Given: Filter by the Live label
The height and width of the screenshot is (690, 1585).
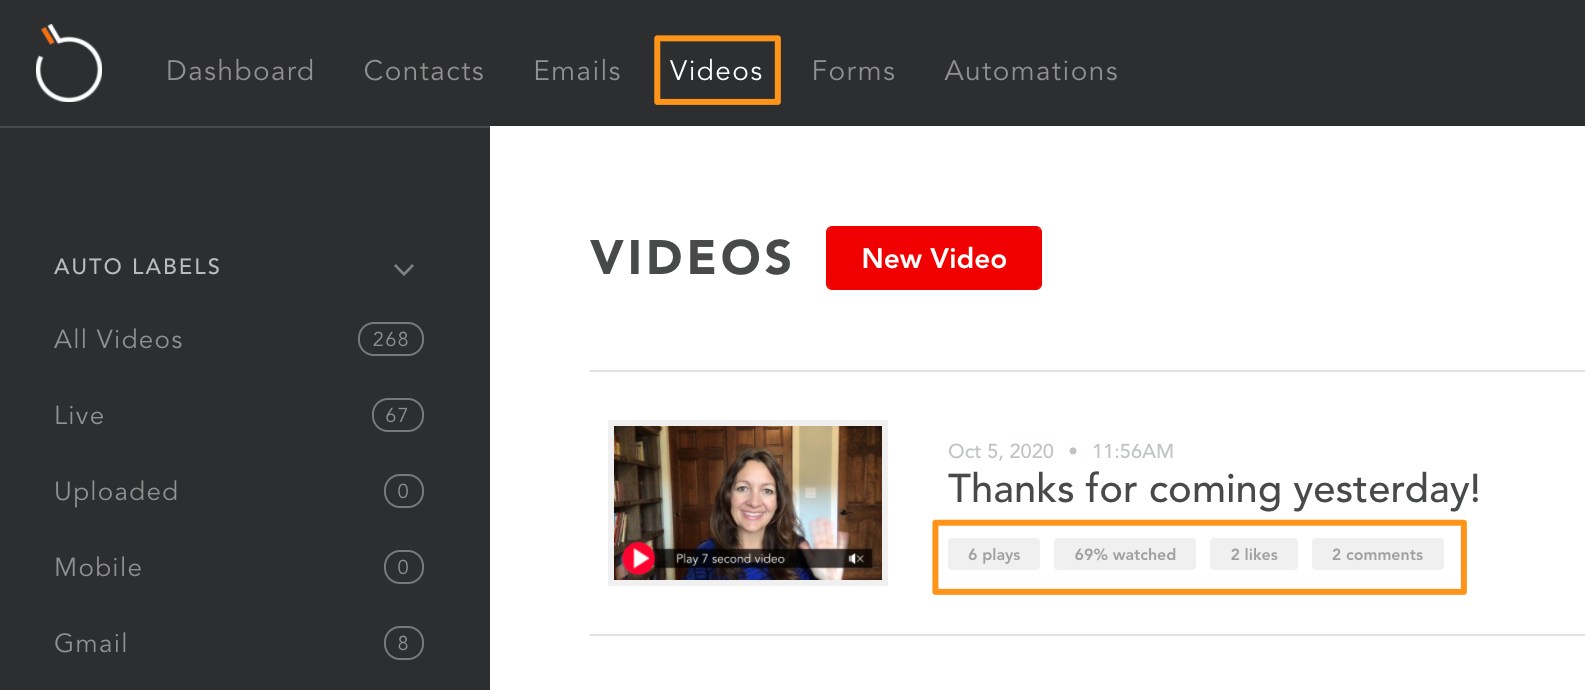Looking at the screenshot, I should [80, 416].
